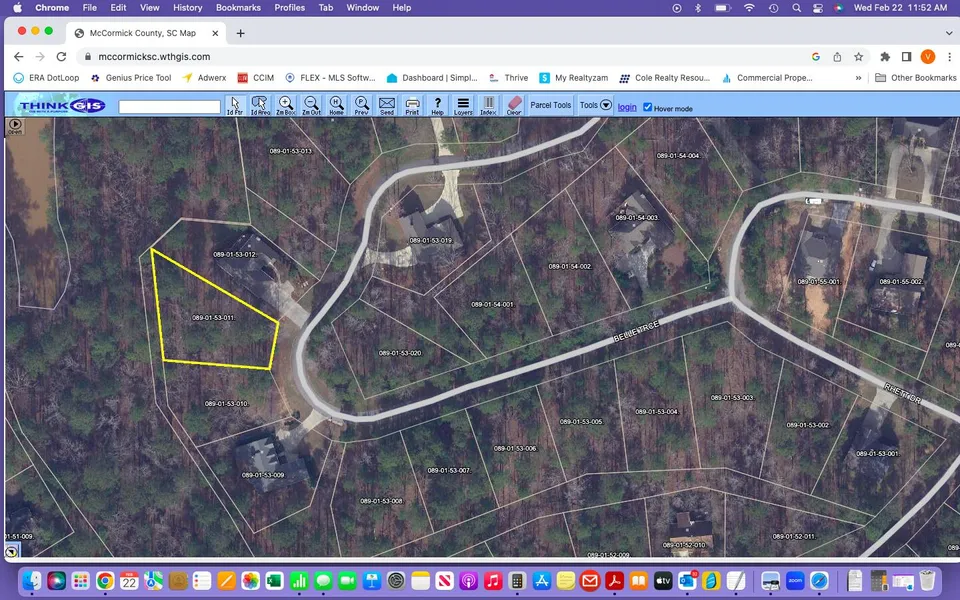
Task: Open the Layers panel
Action: click(463, 105)
